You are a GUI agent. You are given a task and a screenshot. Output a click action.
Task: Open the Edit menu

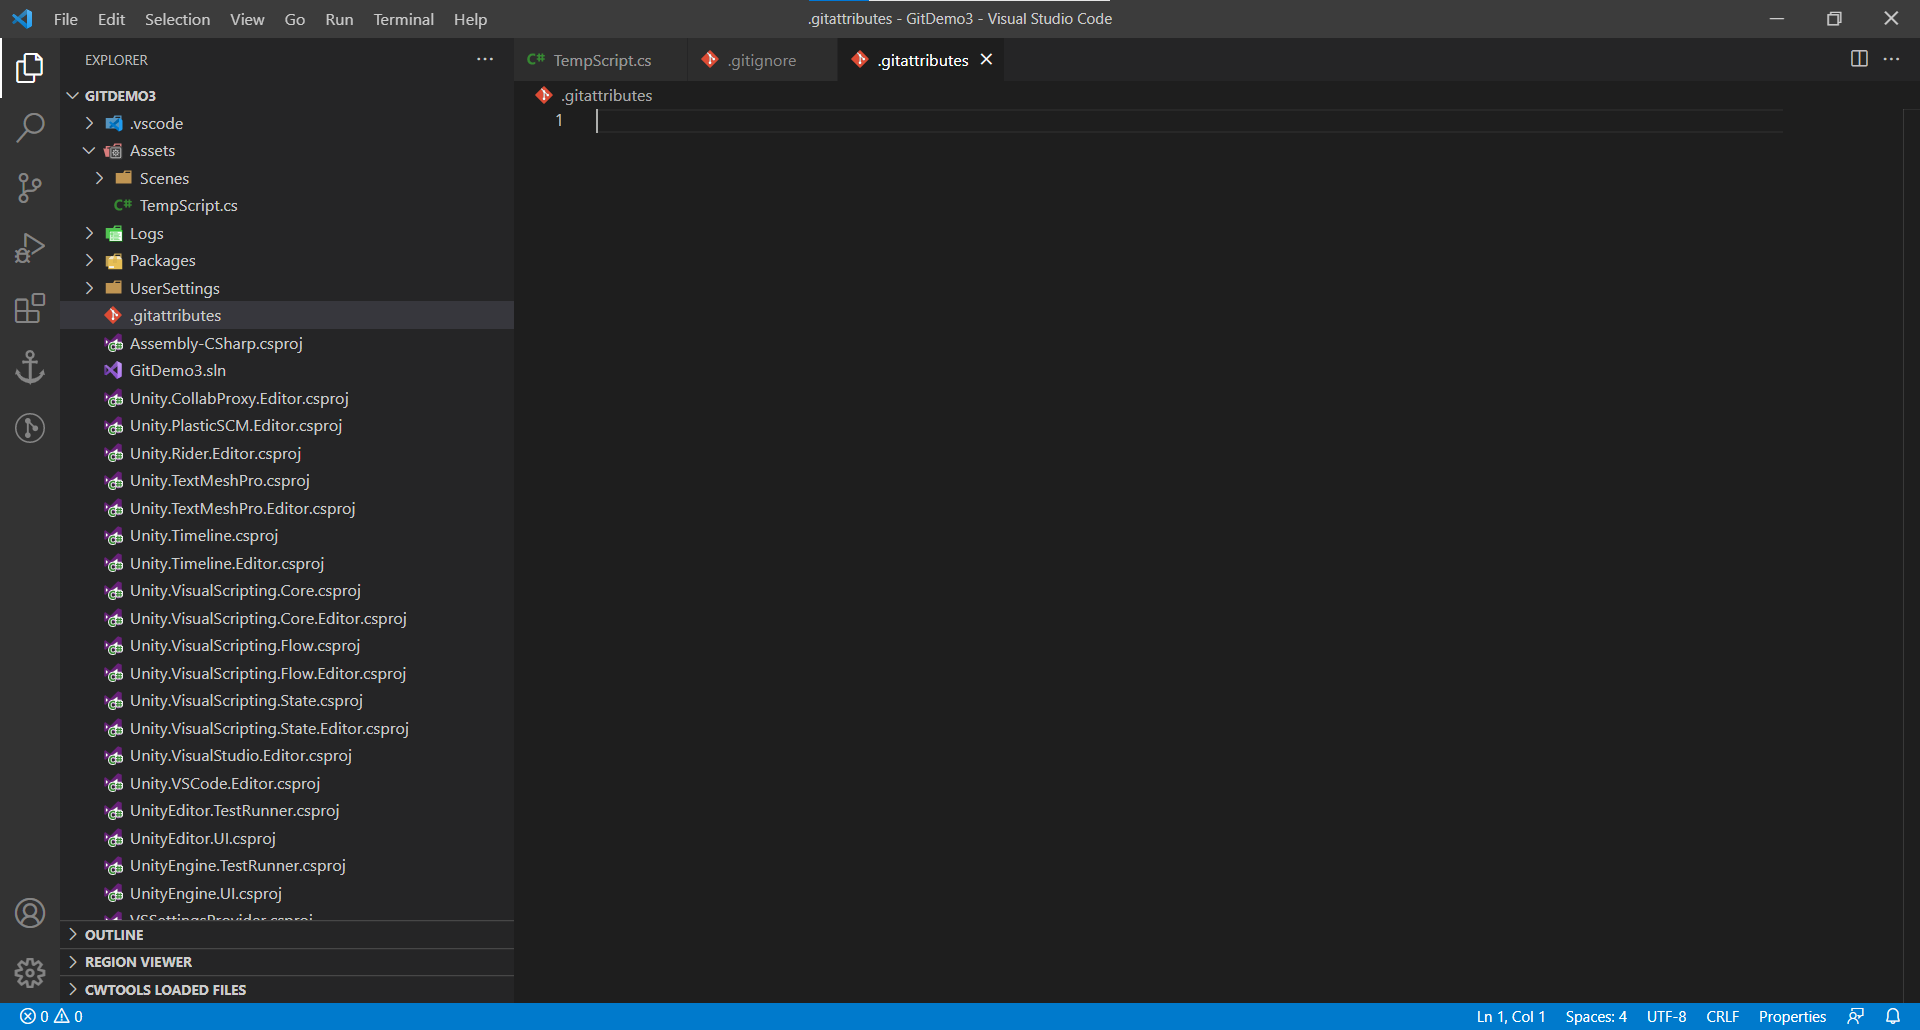click(111, 19)
